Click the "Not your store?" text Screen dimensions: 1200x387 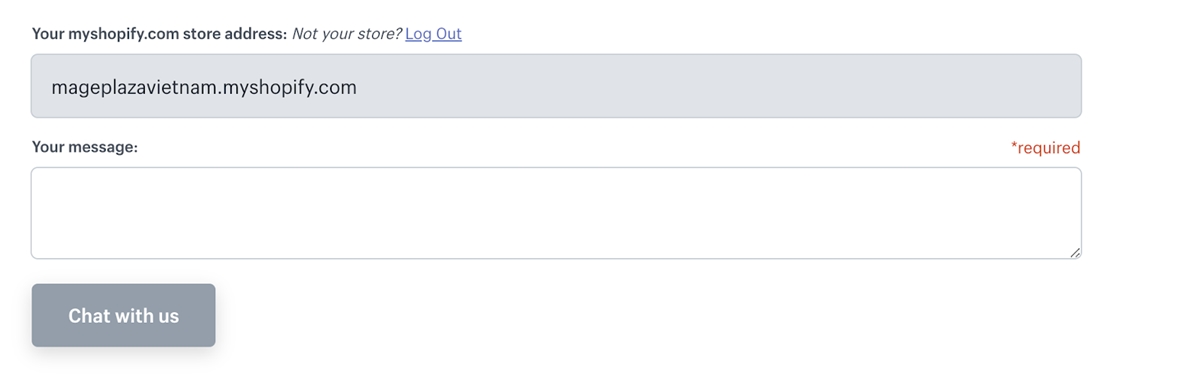(346, 34)
